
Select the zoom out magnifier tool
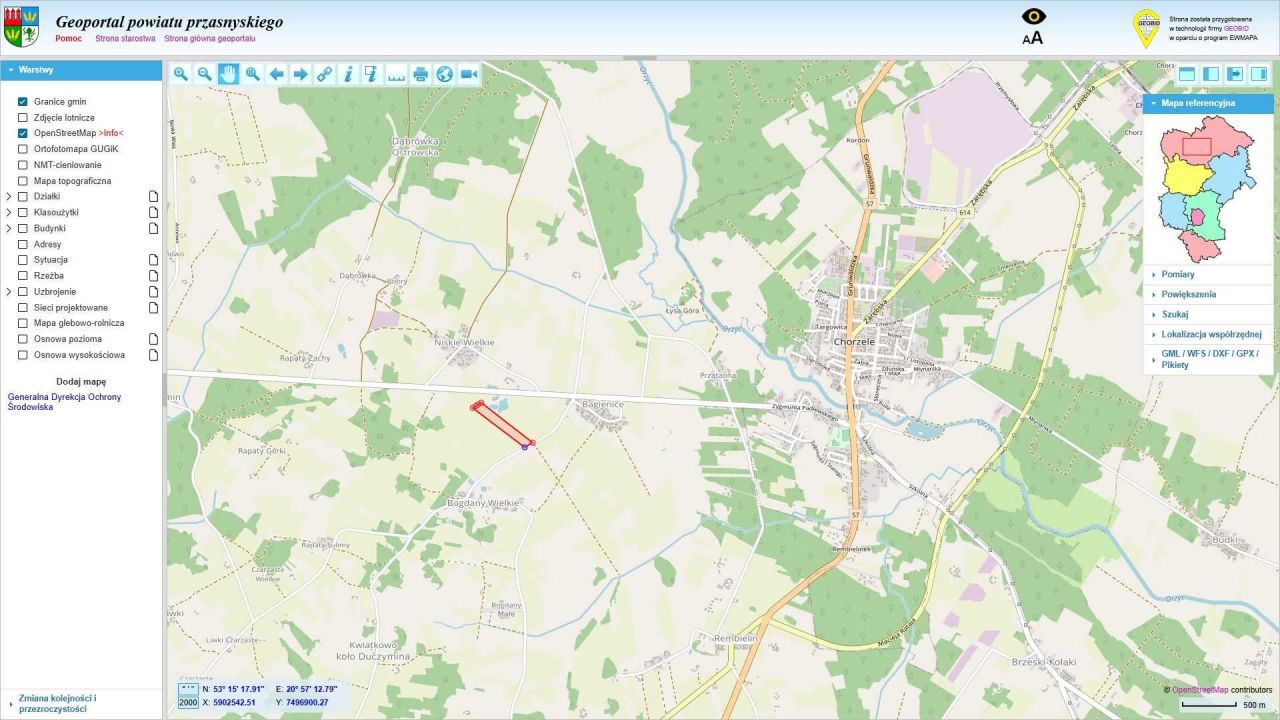click(x=204, y=73)
